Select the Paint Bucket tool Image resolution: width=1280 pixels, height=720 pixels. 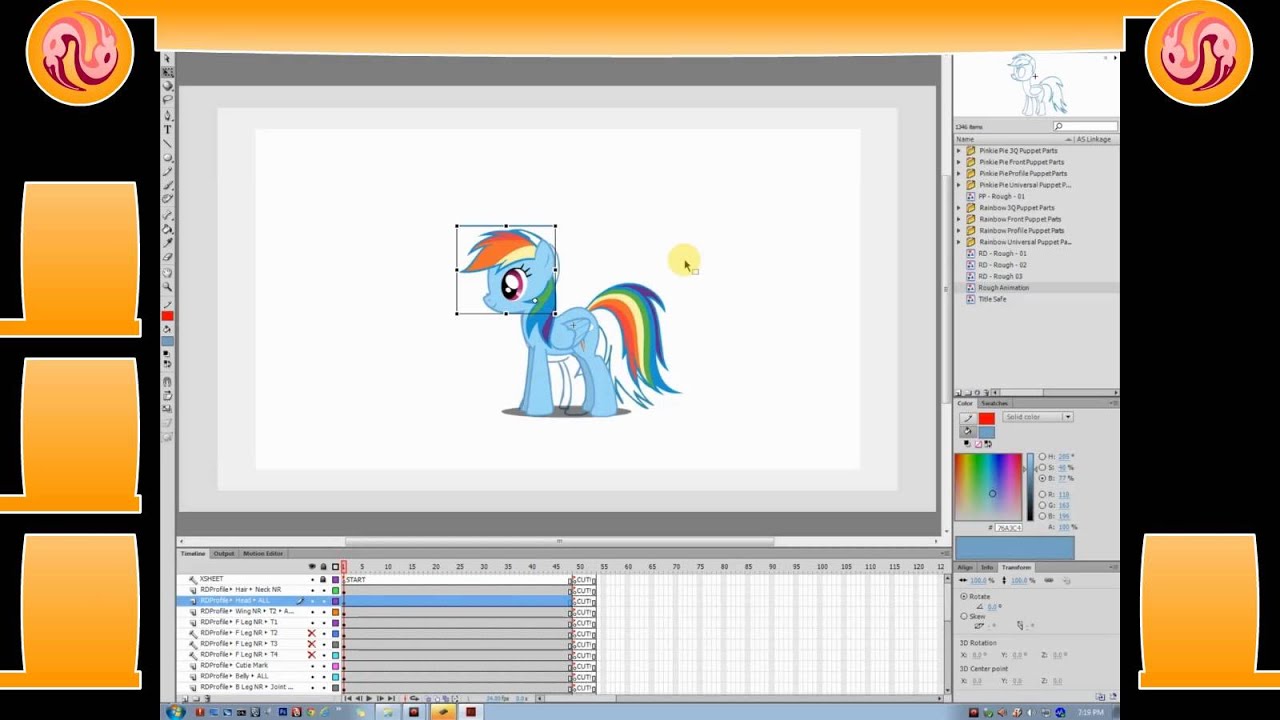(168, 229)
